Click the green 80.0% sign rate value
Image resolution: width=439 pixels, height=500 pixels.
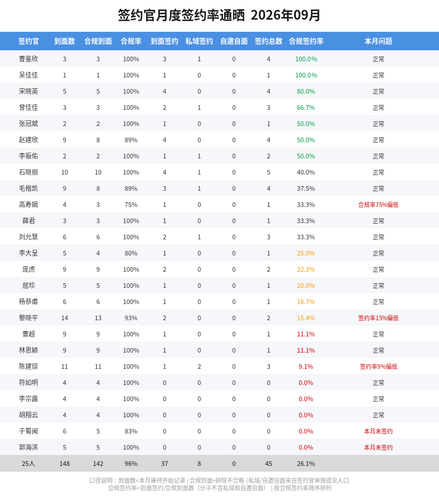click(x=306, y=91)
